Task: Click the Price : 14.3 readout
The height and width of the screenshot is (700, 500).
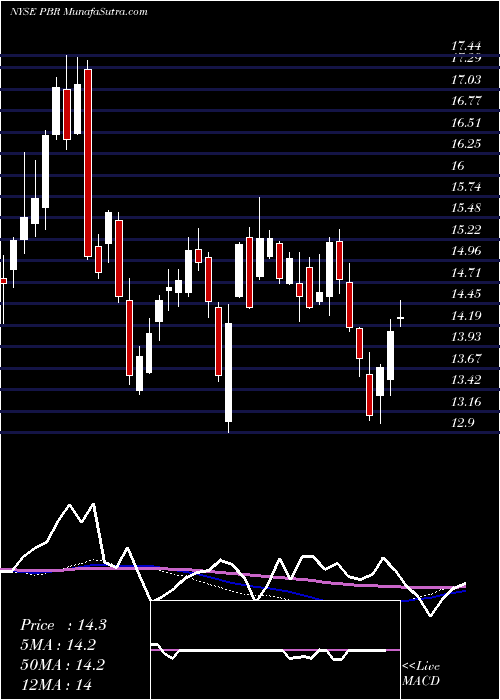Action: point(63,625)
